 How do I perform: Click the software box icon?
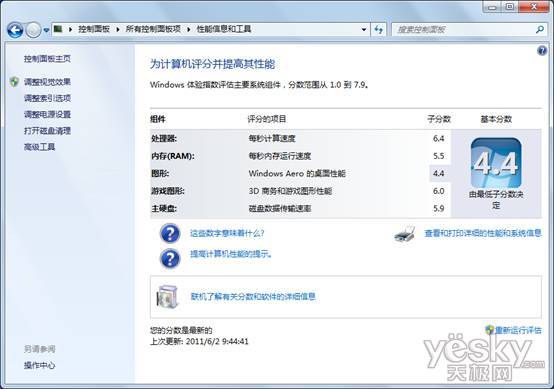(x=168, y=296)
